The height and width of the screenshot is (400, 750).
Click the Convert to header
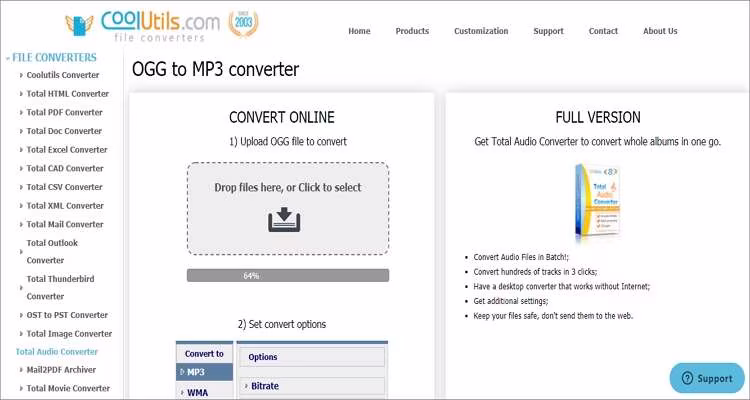(204, 354)
